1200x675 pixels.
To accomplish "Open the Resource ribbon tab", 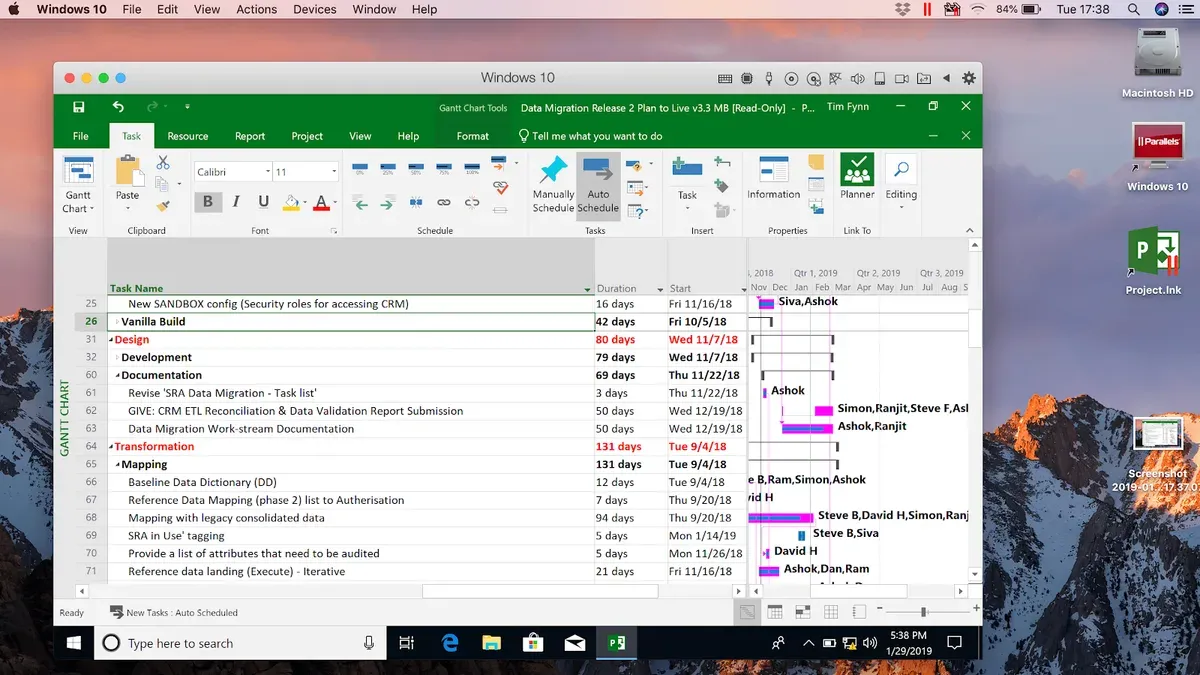I will pos(188,136).
